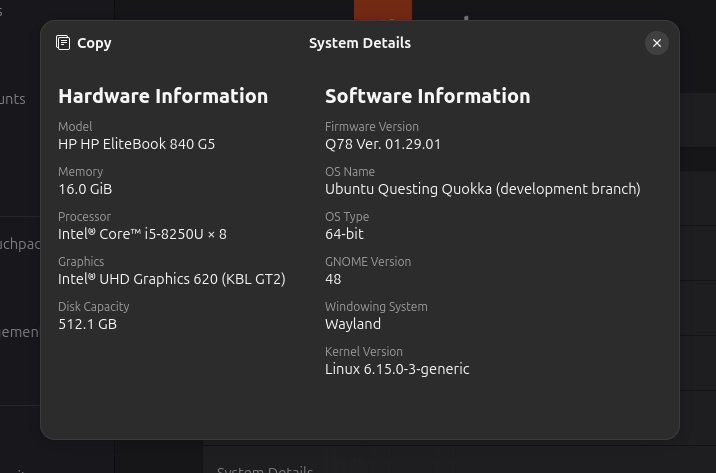Viewport: 716px width, 473px height.
Task: Click the Linux 6.15.0-3-generic kernel value
Action: [x=397, y=369]
